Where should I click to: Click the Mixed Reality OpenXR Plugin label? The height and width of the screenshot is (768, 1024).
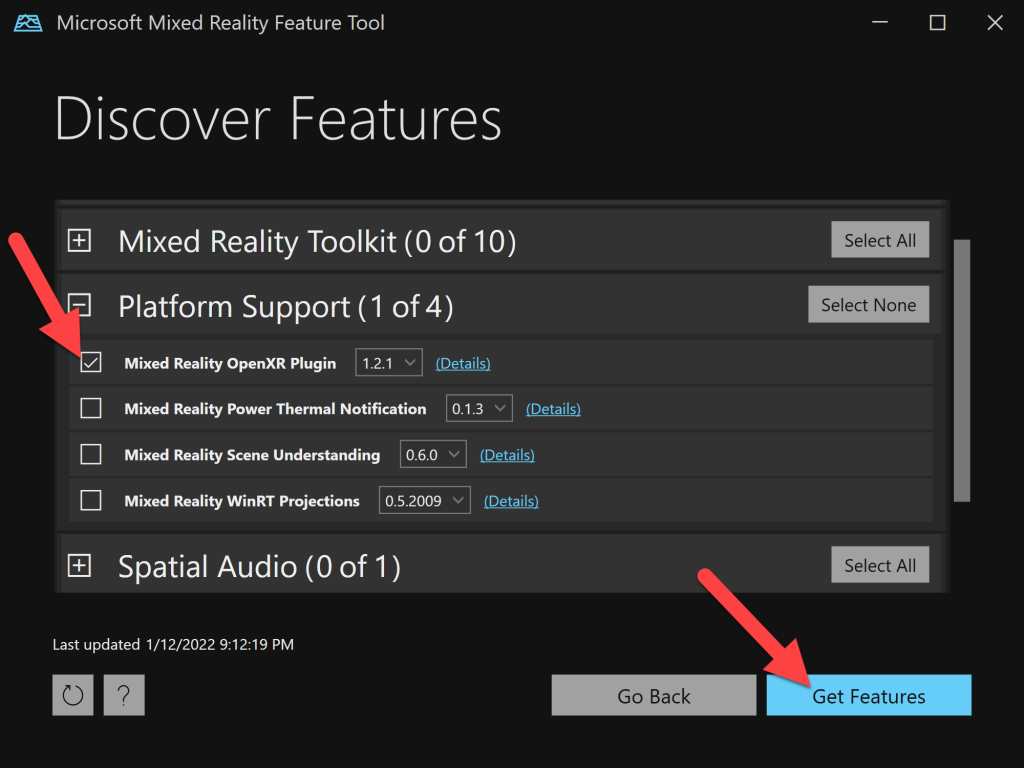pos(230,363)
